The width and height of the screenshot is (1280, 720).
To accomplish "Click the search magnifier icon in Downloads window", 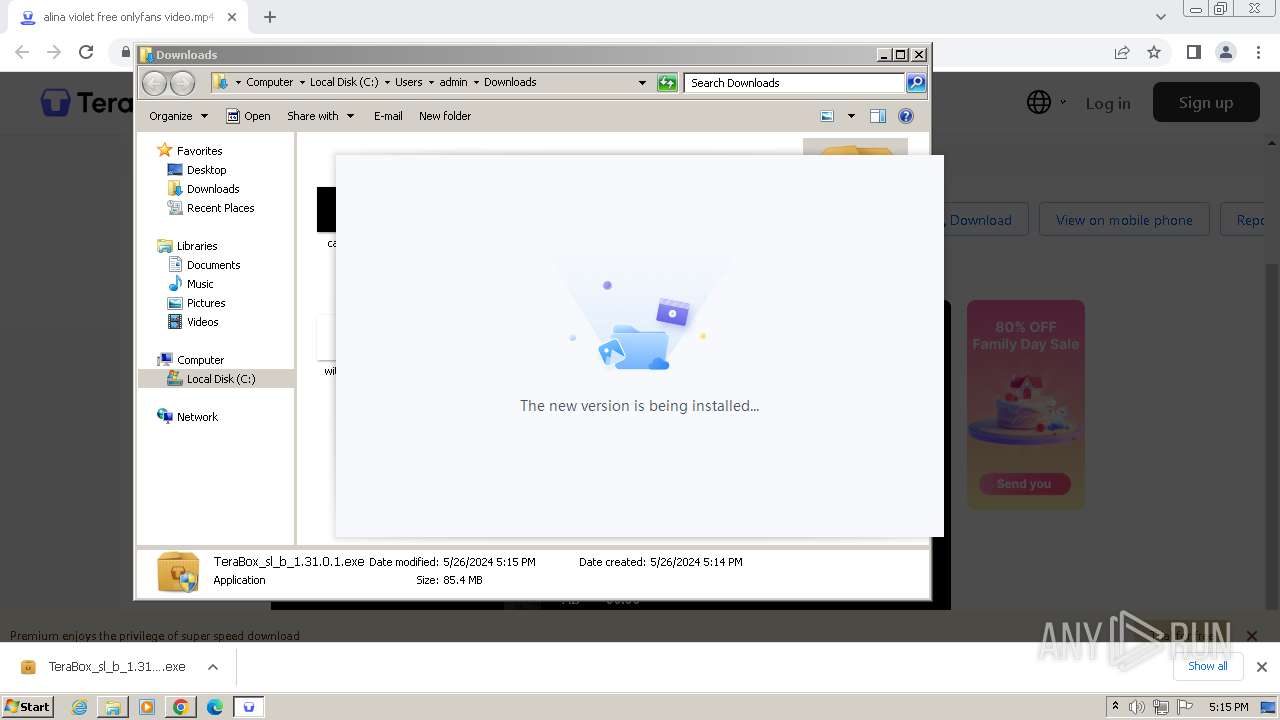I will tap(916, 83).
